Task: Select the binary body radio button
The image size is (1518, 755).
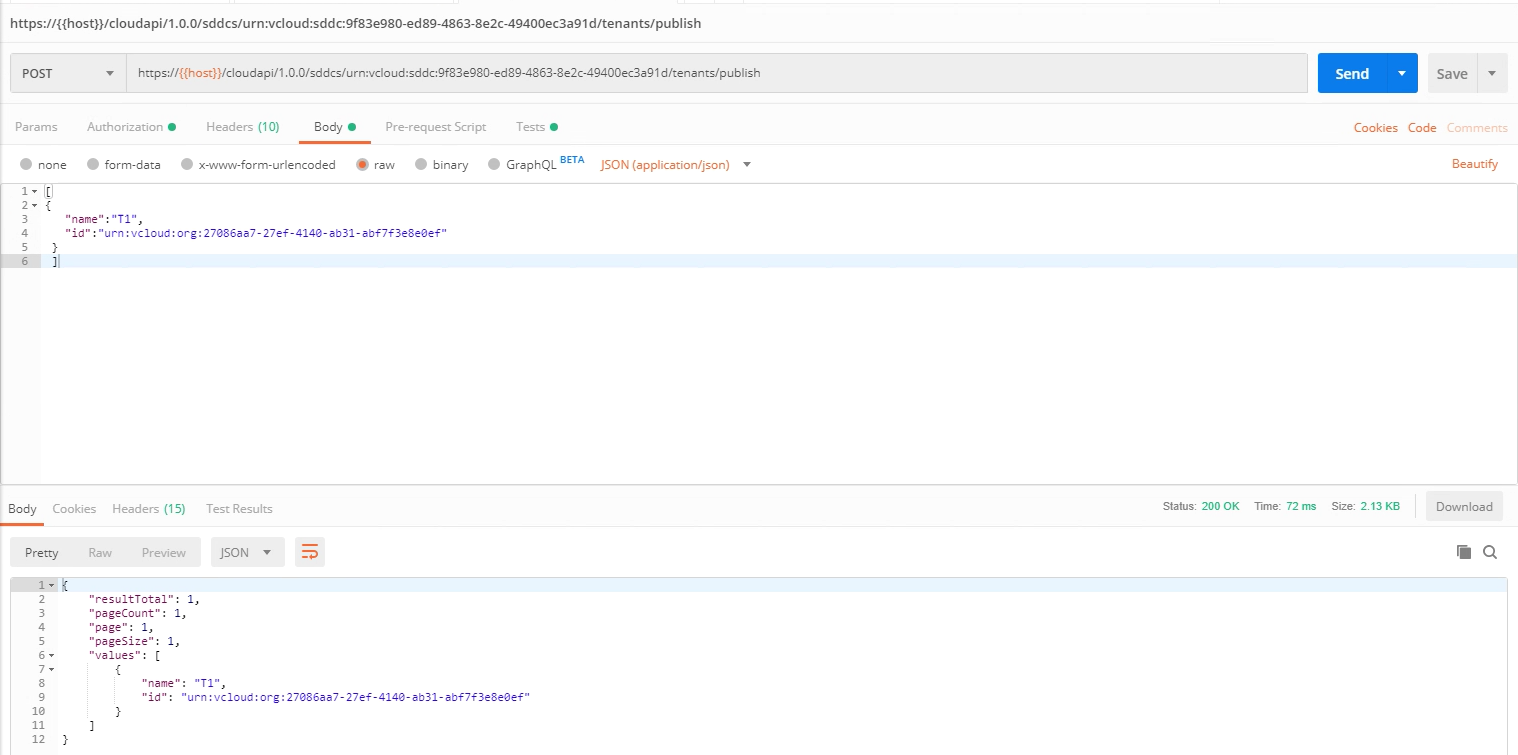Action: [x=421, y=165]
